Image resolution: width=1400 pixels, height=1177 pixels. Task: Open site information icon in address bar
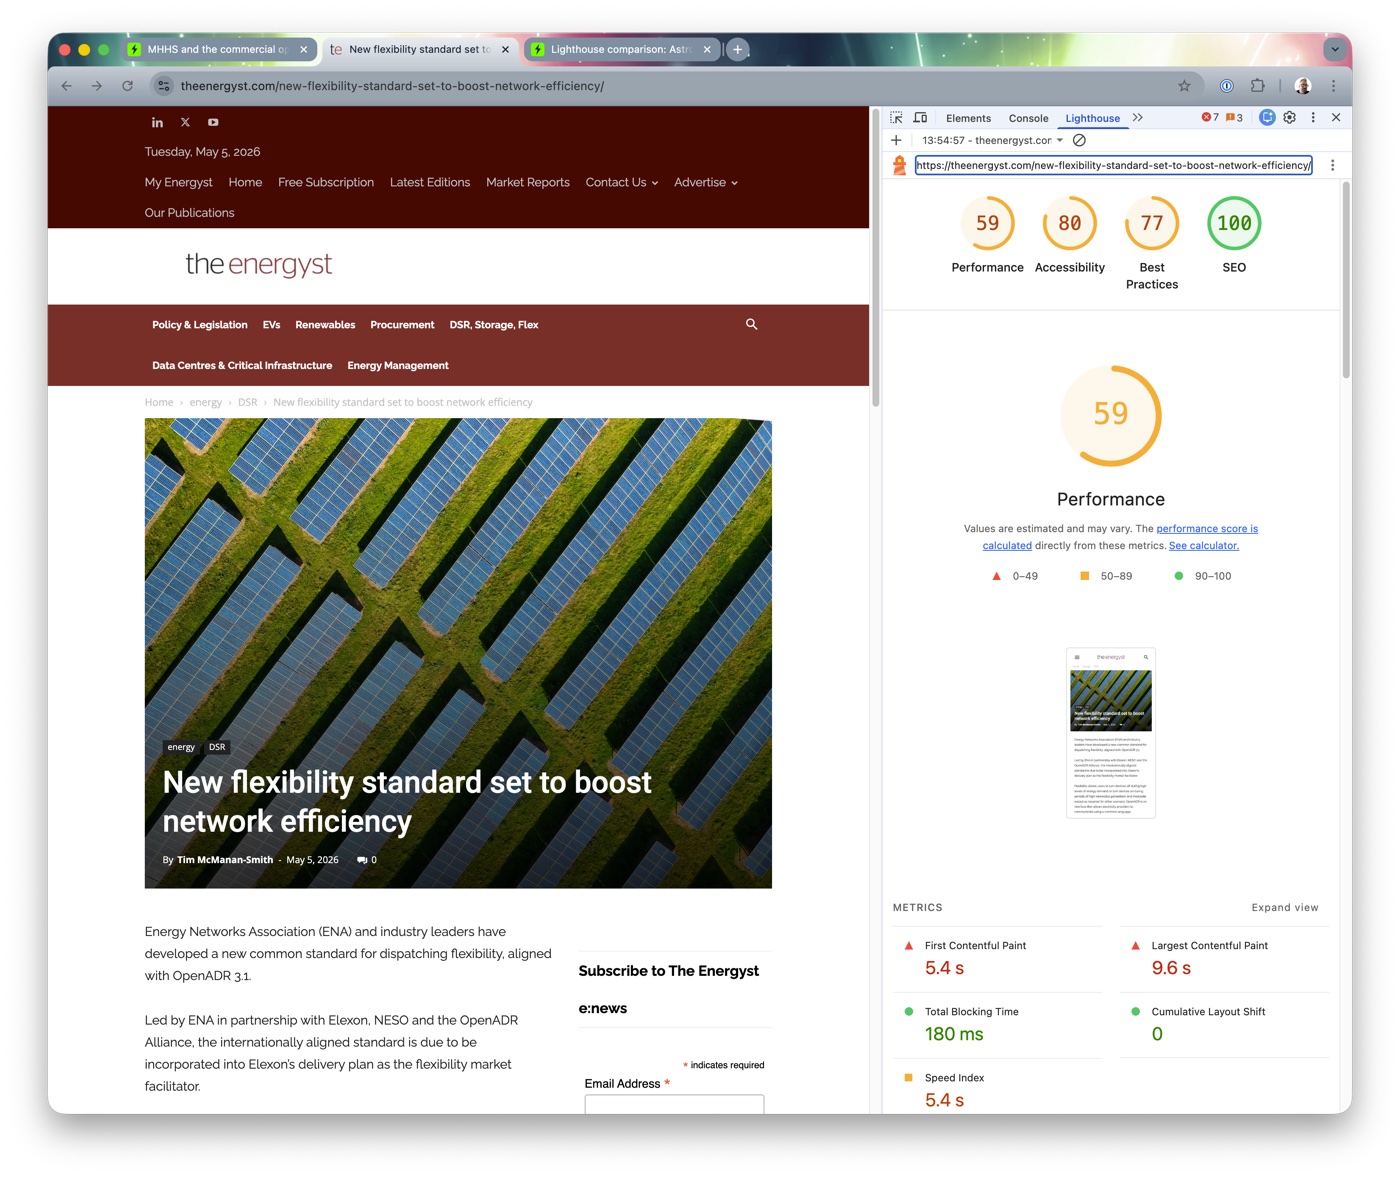[164, 86]
